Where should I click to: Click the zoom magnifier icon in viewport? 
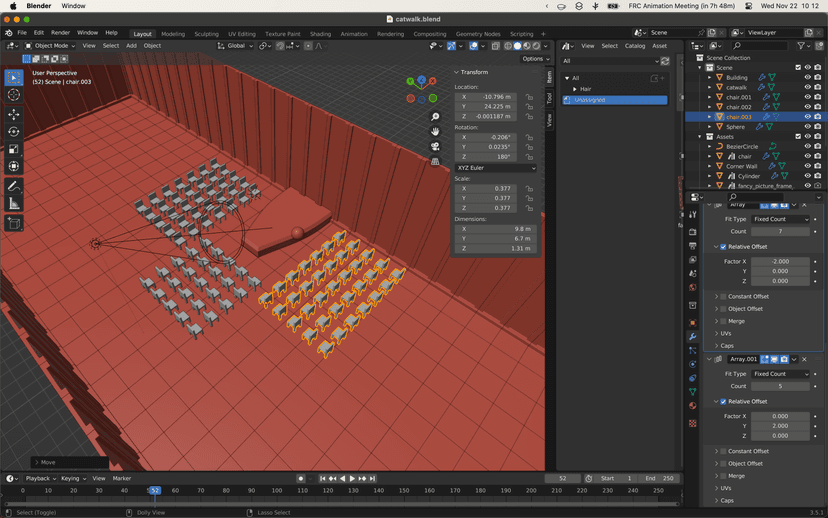(435, 117)
